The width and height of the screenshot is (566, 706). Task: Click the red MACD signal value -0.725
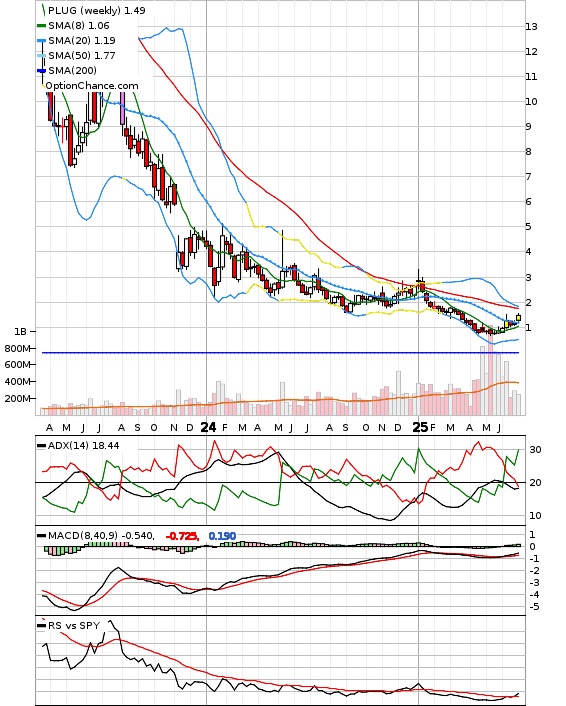(x=182, y=536)
